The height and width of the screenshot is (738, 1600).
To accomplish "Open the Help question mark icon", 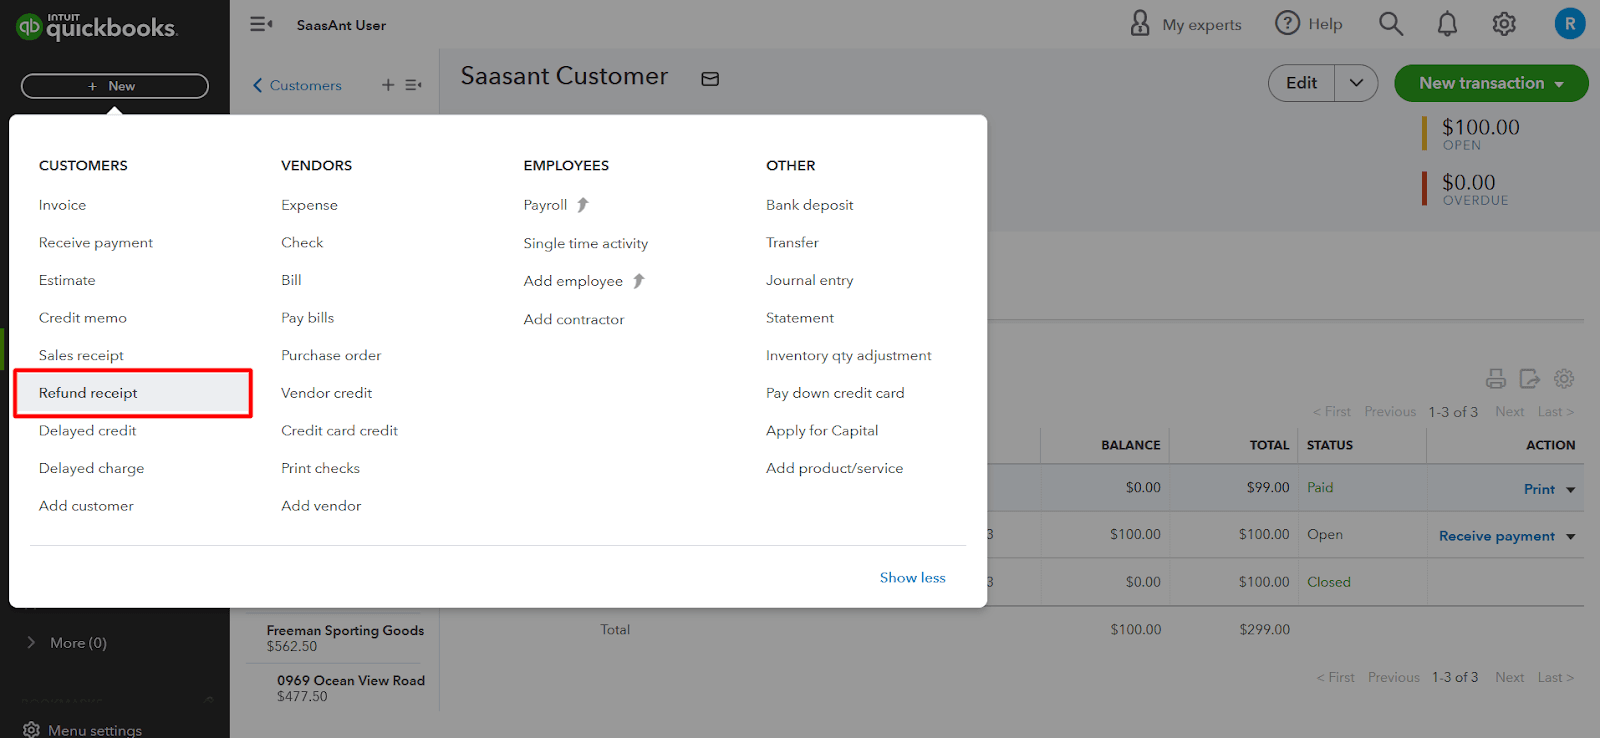I will [1287, 23].
